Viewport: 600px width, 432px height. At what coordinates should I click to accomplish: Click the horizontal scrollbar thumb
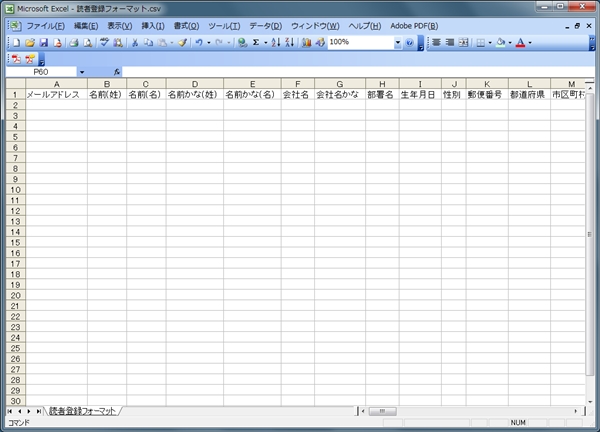(x=382, y=411)
